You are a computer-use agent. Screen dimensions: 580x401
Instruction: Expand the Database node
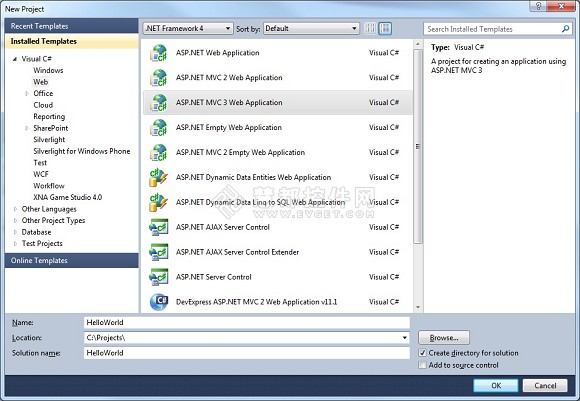(15, 232)
